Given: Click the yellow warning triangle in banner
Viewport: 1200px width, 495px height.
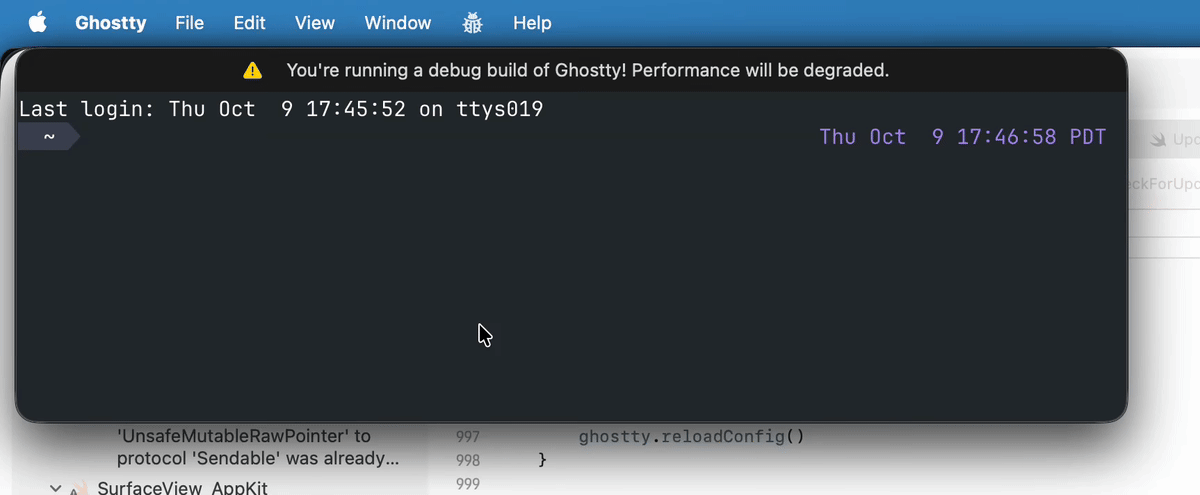Looking at the screenshot, I should (x=253, y=70).
